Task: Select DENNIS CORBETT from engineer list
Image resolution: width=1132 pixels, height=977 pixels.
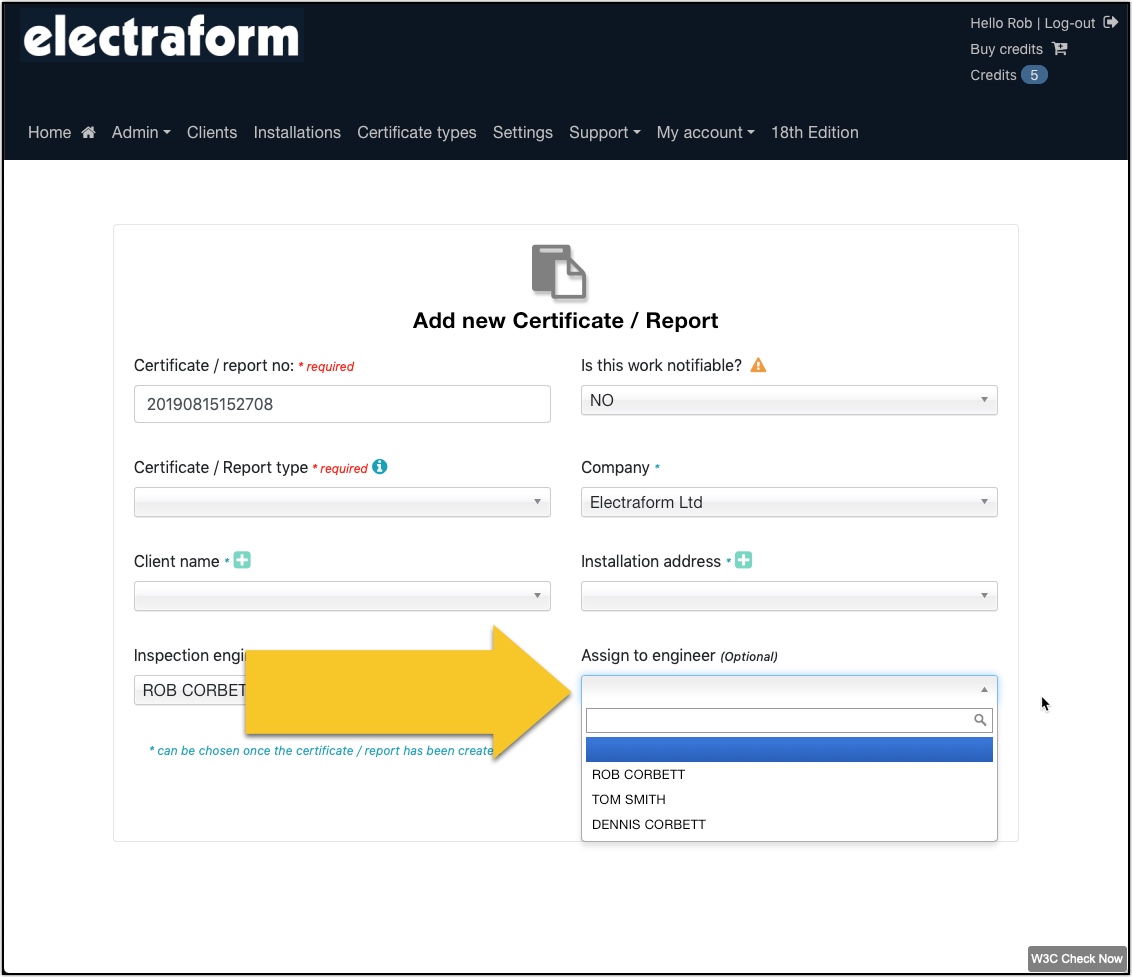Action: 789,824
